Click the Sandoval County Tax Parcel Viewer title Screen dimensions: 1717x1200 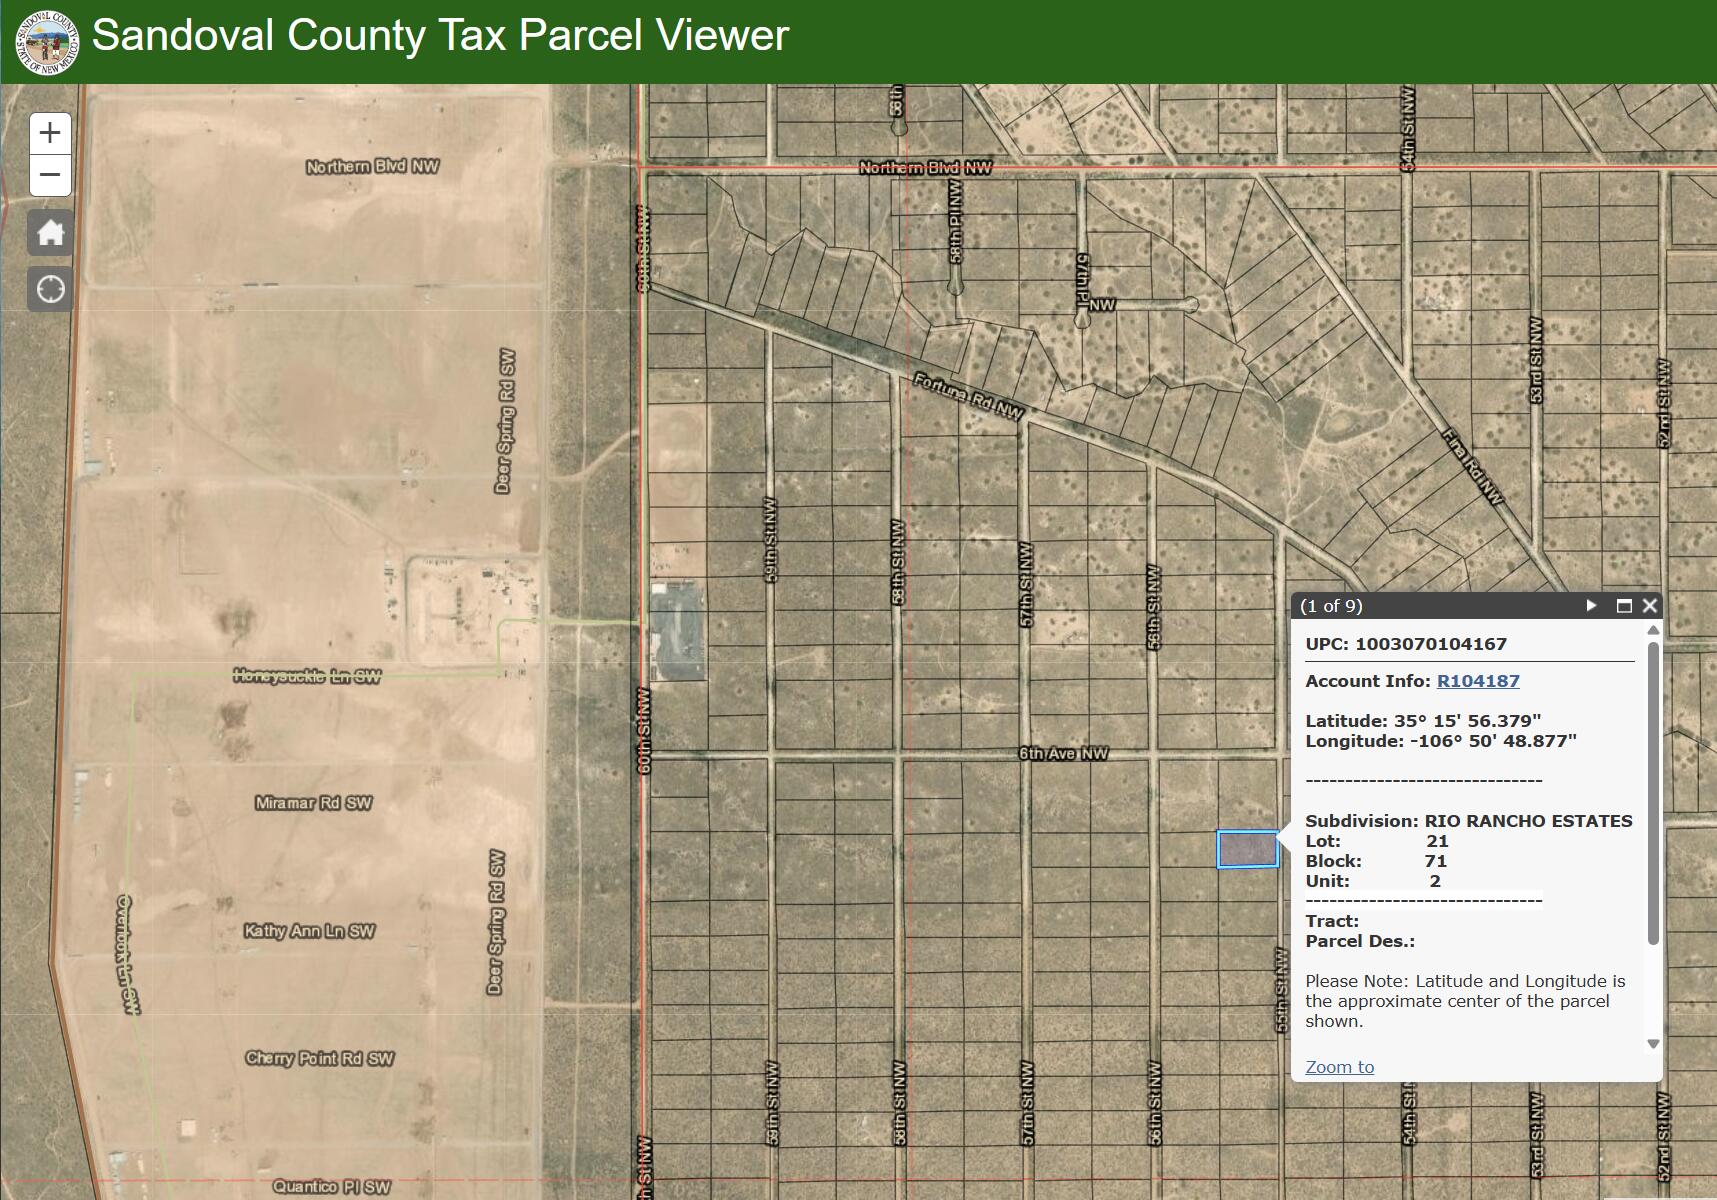440,36
